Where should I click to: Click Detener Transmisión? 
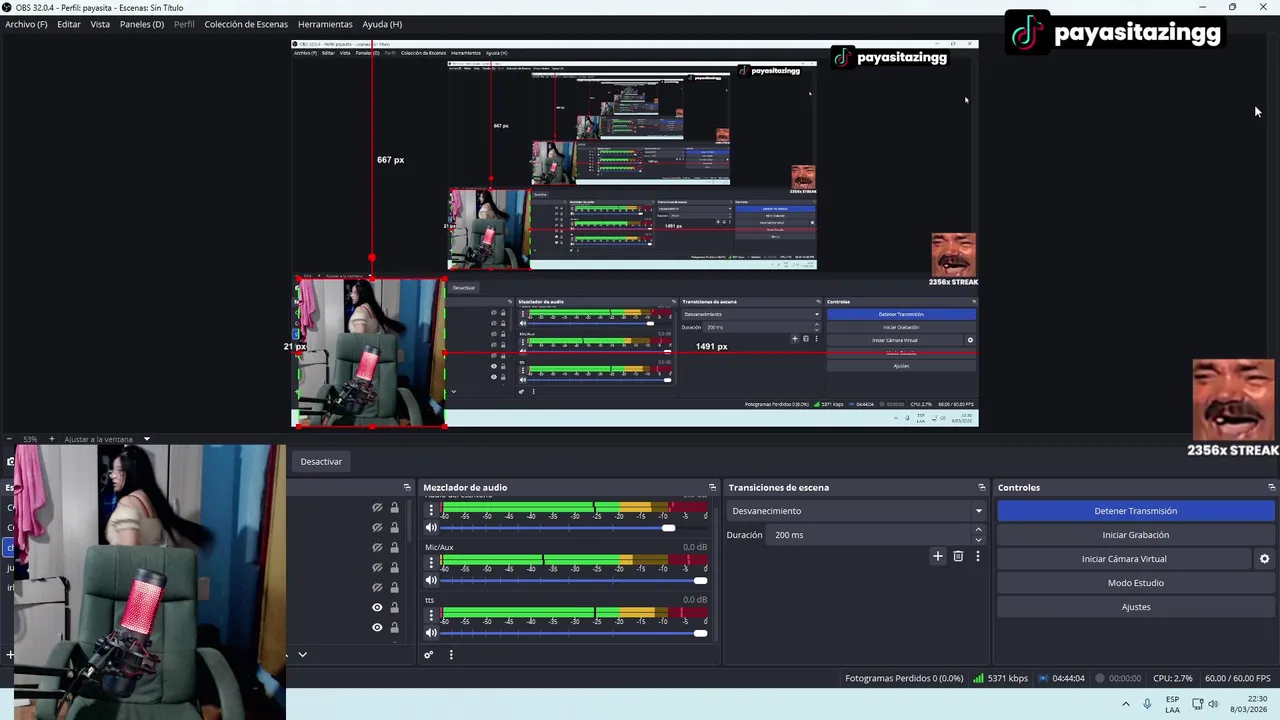tap(1135, 511)
